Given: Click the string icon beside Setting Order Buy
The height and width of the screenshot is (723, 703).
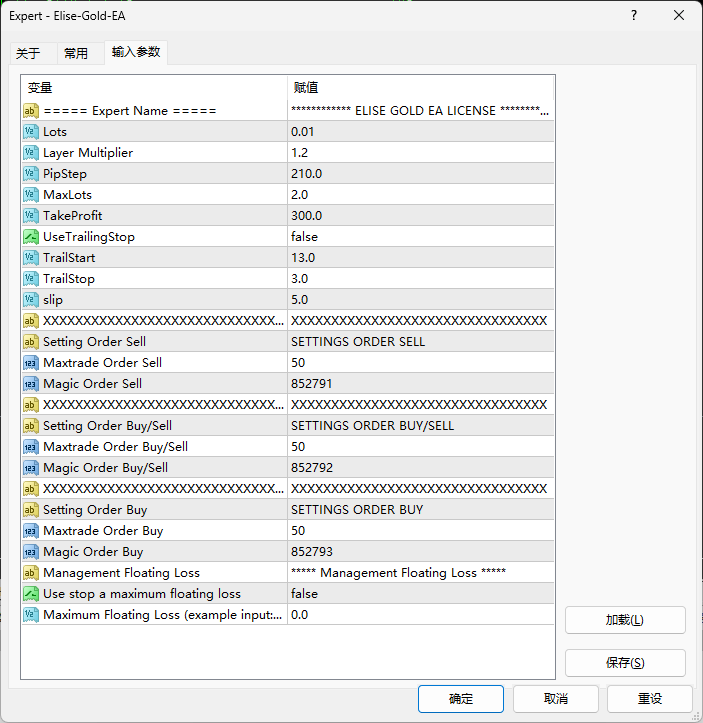Looking at the screenshot, I should pyautogui.click(x=30, y=510).
